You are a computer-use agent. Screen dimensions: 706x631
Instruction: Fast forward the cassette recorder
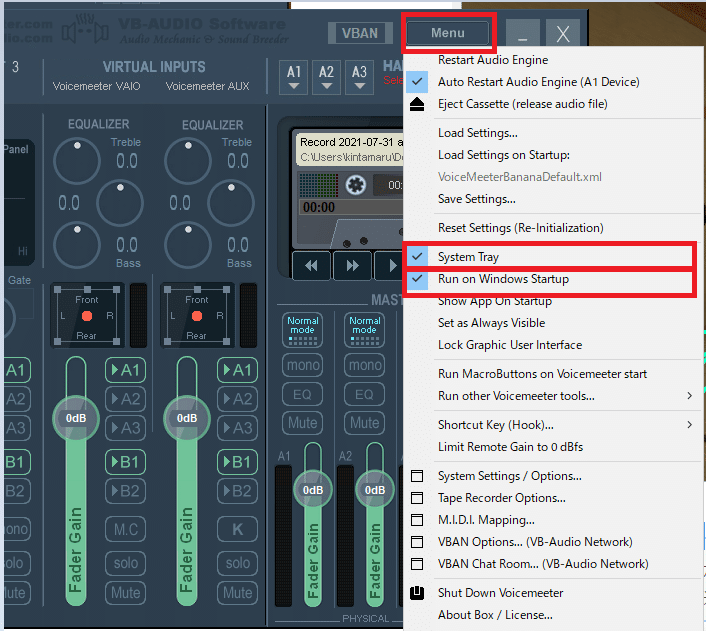point(353,266)
